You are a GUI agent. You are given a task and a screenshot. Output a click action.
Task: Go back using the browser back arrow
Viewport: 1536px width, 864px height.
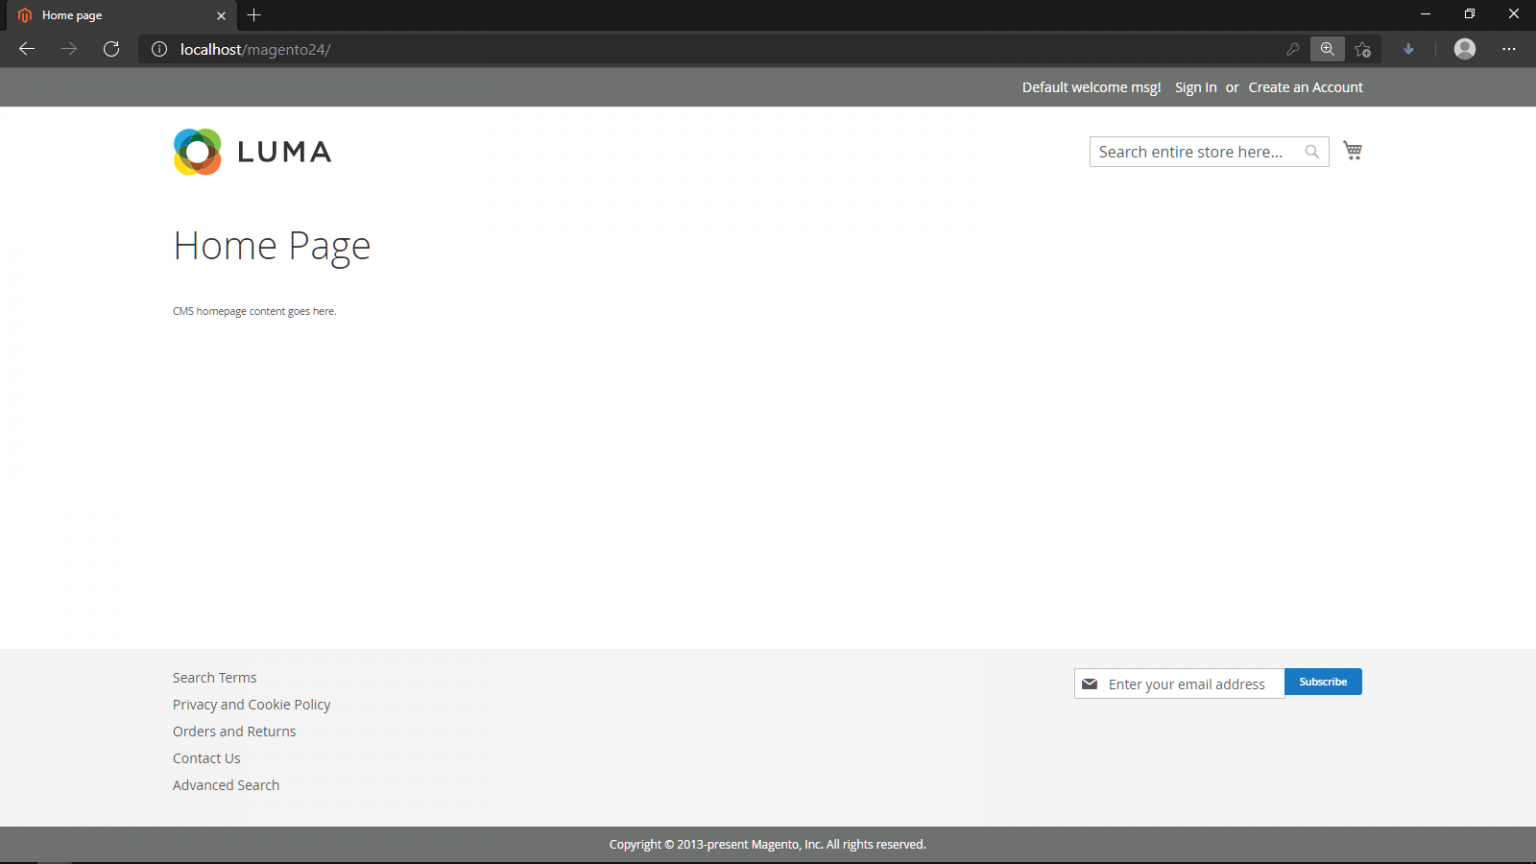27,49
